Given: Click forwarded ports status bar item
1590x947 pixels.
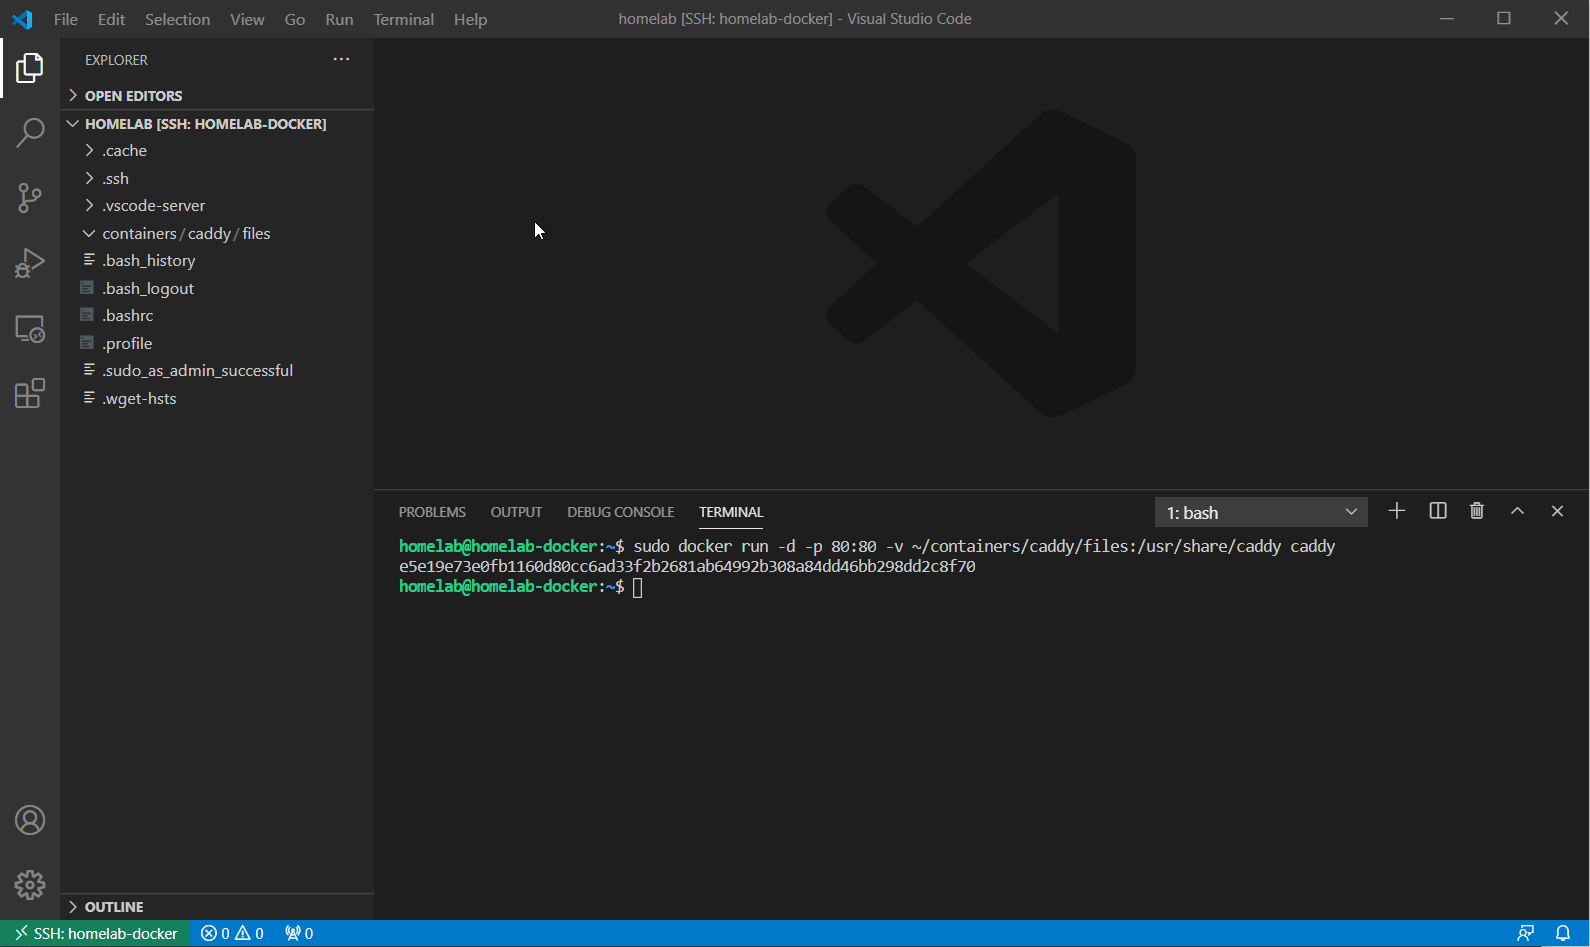Looking at the screenshot, I should (x=299, y=933).
